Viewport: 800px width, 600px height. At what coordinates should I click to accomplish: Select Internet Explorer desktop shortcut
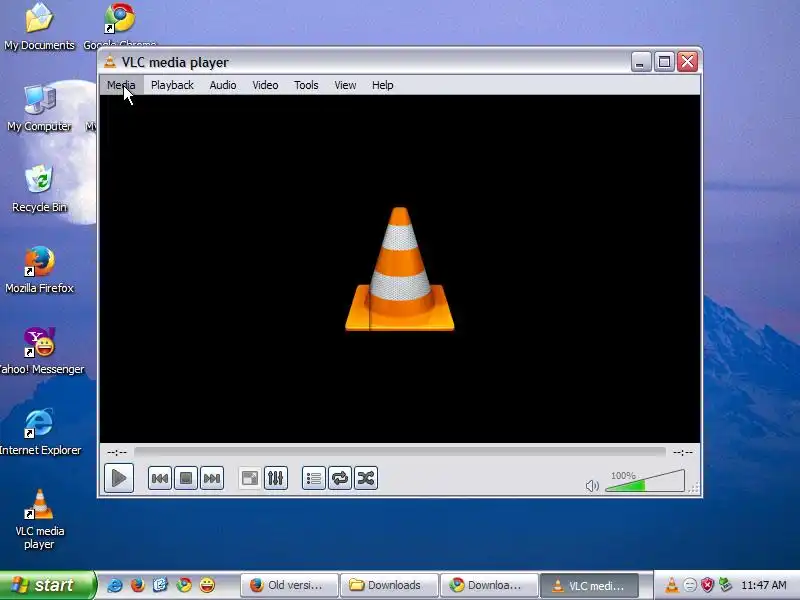(x=40, y=432)
